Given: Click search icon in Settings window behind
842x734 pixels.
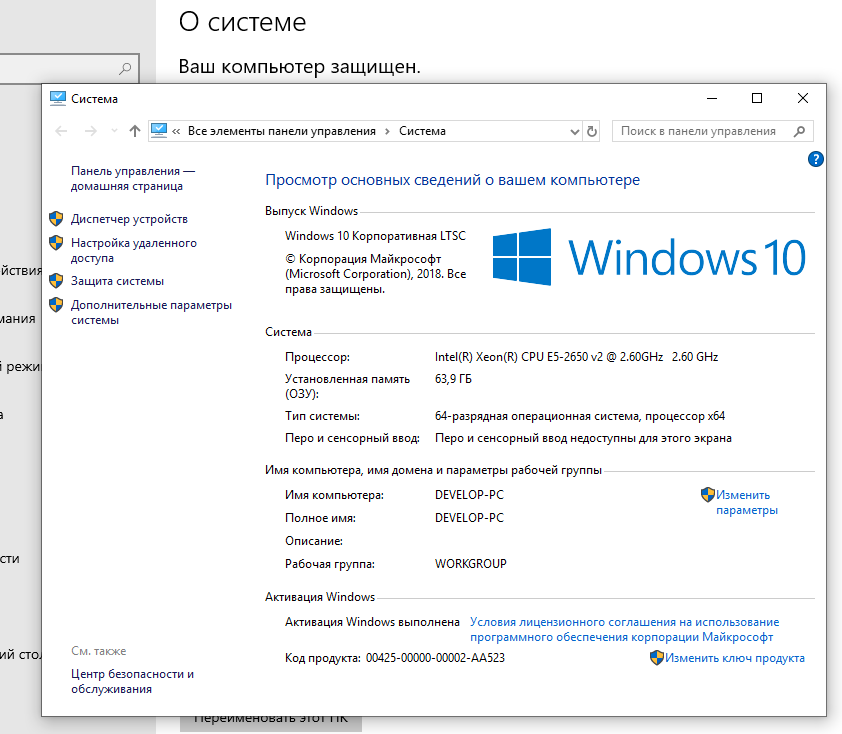Looking at the screenshot, I should [x=125, y=69].
